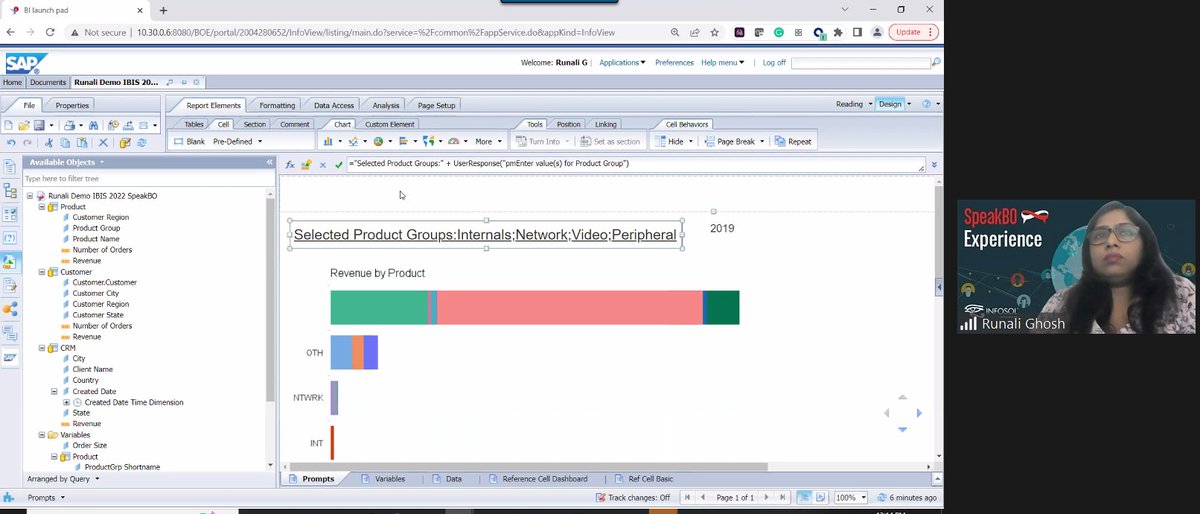Create a new document with the New icon
This screenshot has height=514, width=1200.
8,125
